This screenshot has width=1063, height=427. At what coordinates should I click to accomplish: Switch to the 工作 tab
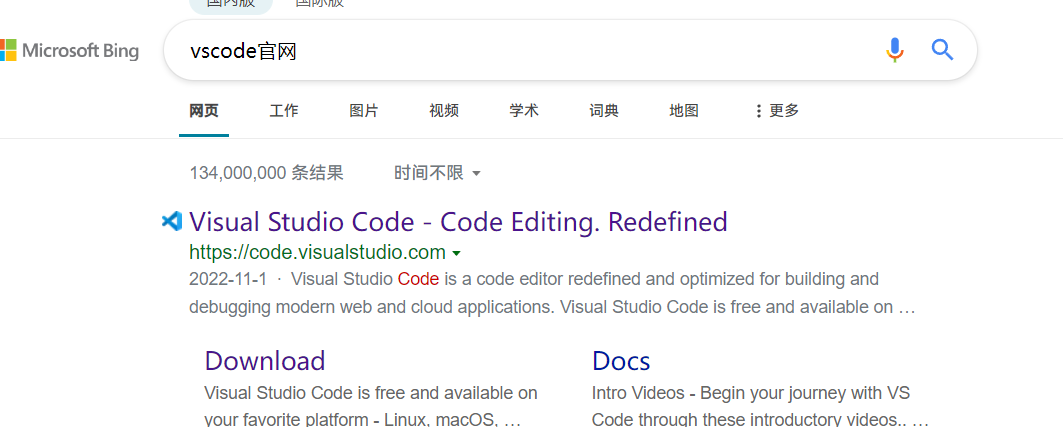point(283,111)
